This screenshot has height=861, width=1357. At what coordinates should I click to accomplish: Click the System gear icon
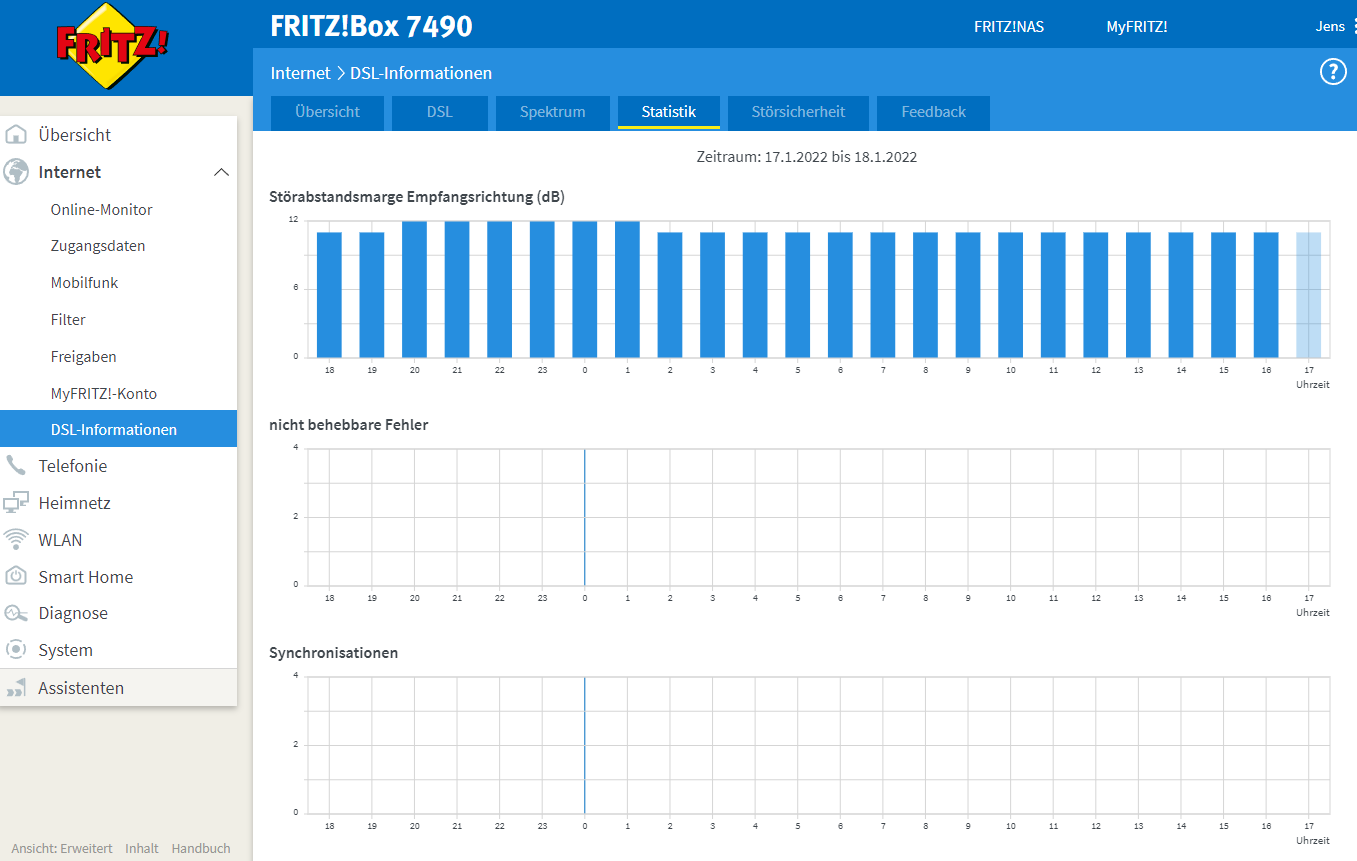[x=16, y=650]
